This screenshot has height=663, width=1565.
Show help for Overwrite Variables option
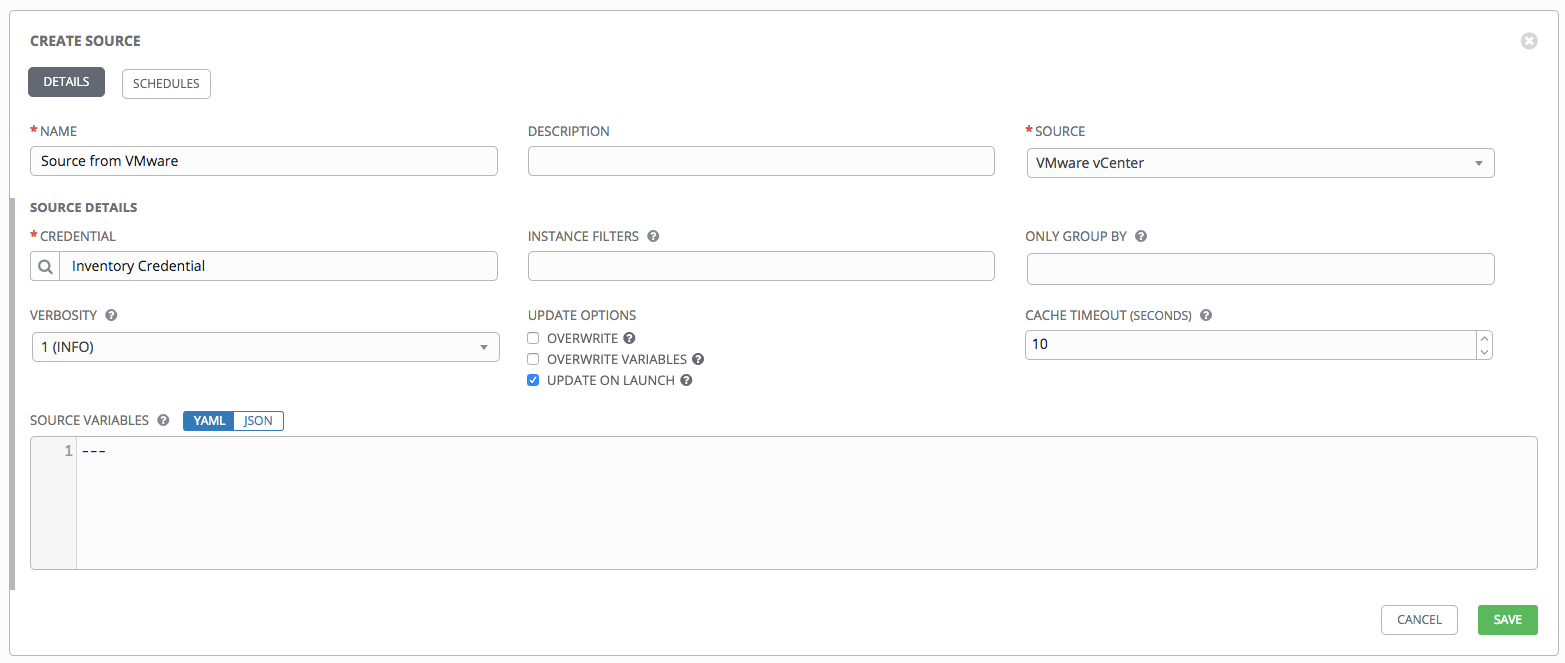click(698, 359)
